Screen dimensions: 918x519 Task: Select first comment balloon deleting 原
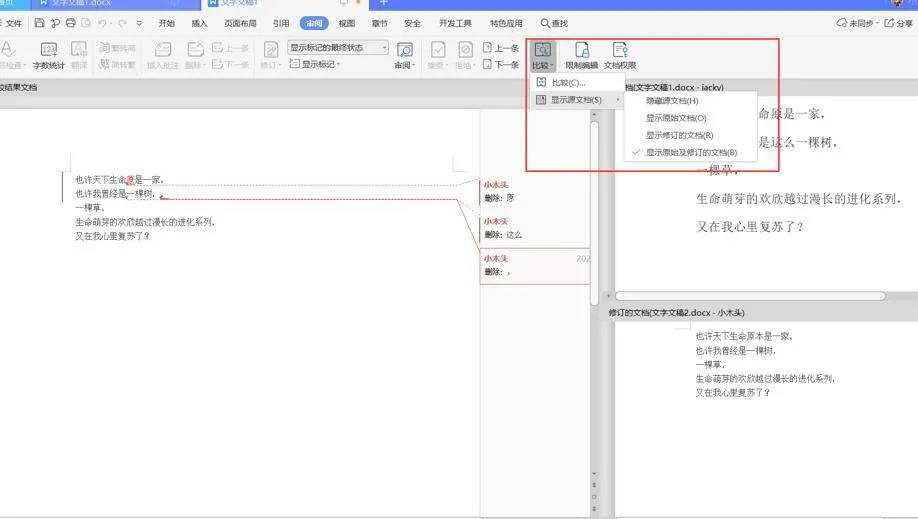pos(535,192)
